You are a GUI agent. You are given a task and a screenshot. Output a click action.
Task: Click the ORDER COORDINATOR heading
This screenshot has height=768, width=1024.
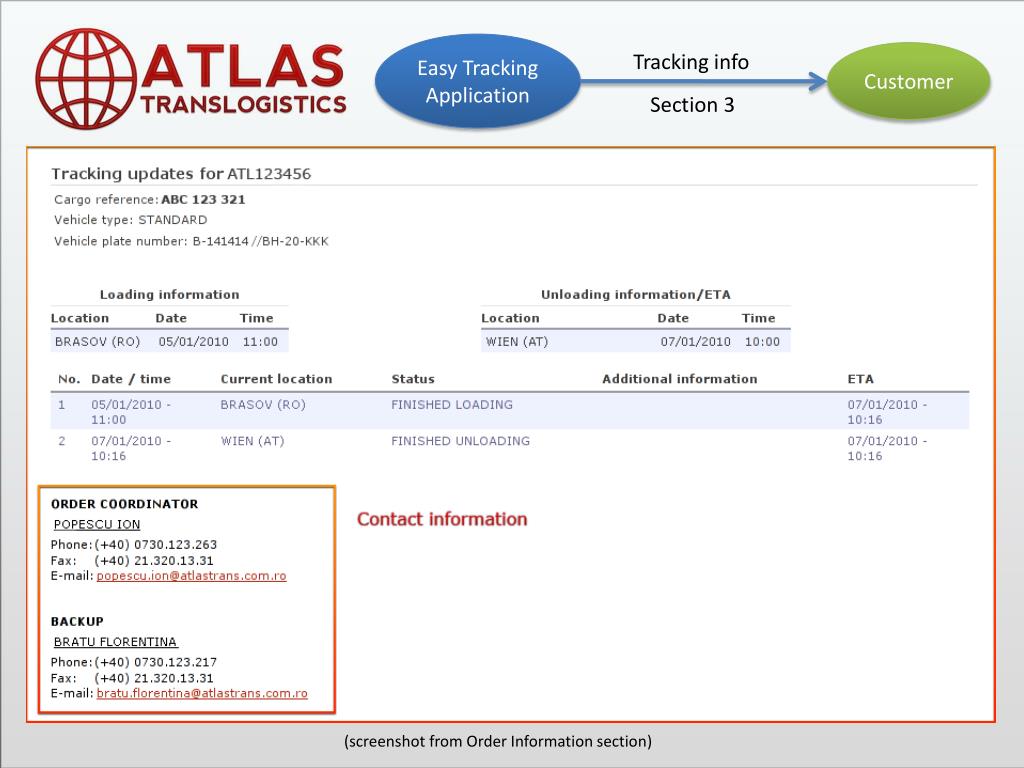[125, 504]
